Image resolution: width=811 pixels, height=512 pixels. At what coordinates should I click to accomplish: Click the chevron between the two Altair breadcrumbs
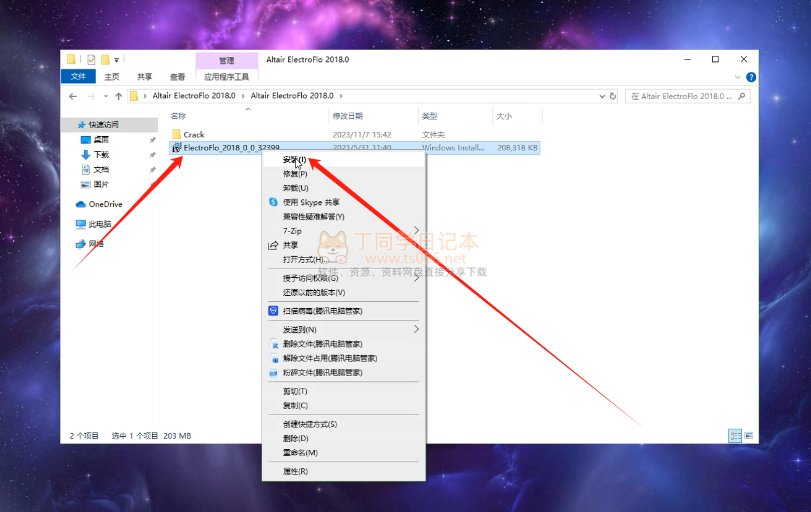click(x=243, y=96)
